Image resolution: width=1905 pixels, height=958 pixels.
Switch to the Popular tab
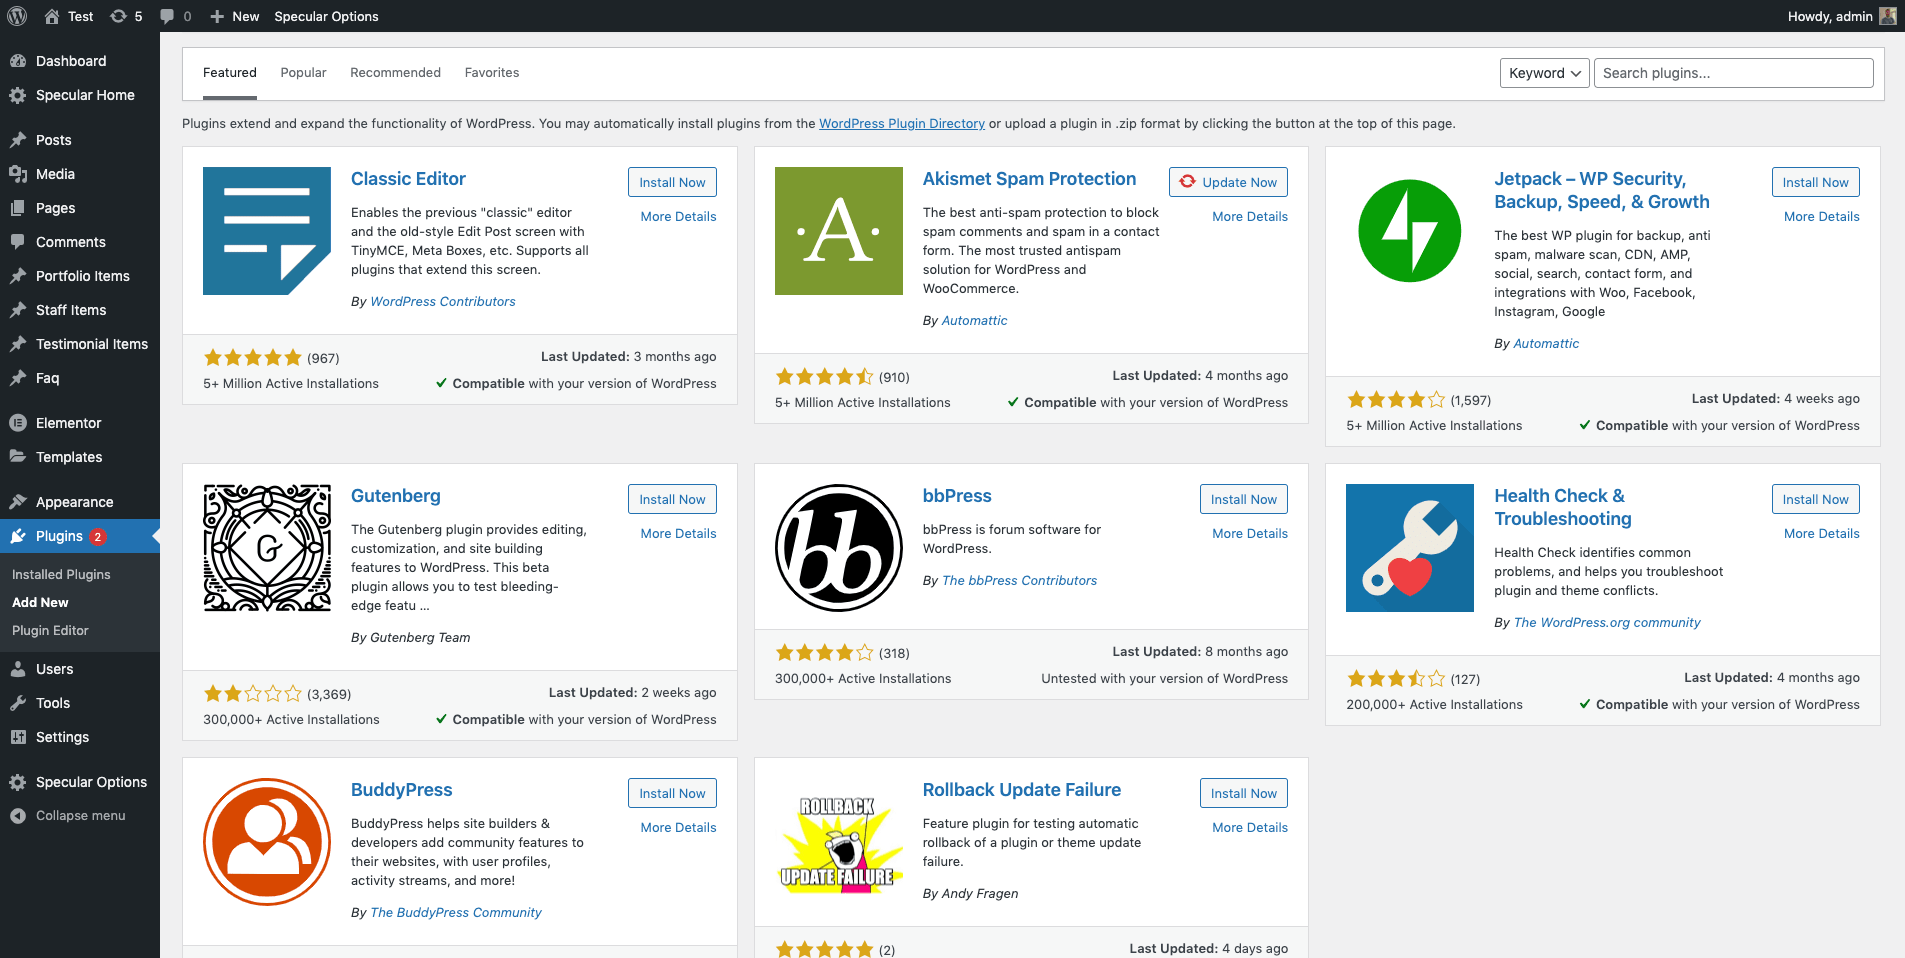click(303, 73)
